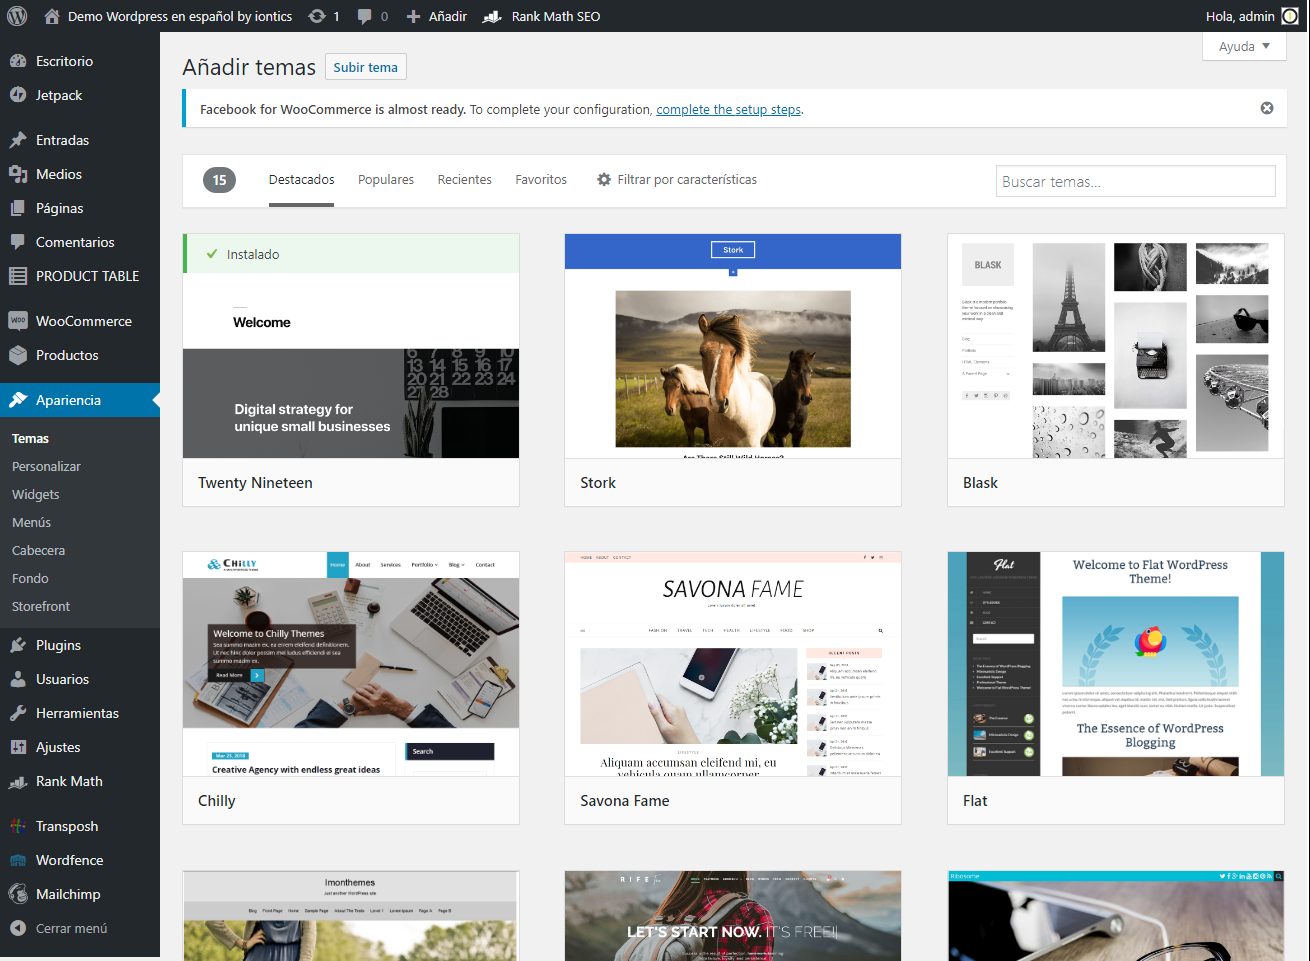Switch to the Destacados tab
This screenshot has height=961, width=1310.
pos(302,180)
